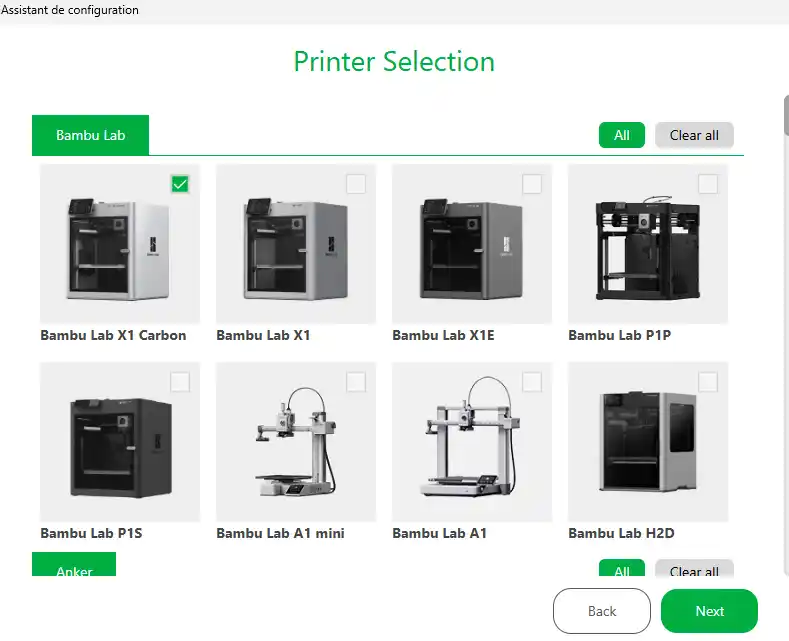
Task: Check the Bambu Lab P1P checkbox
Action: [708, 184]
